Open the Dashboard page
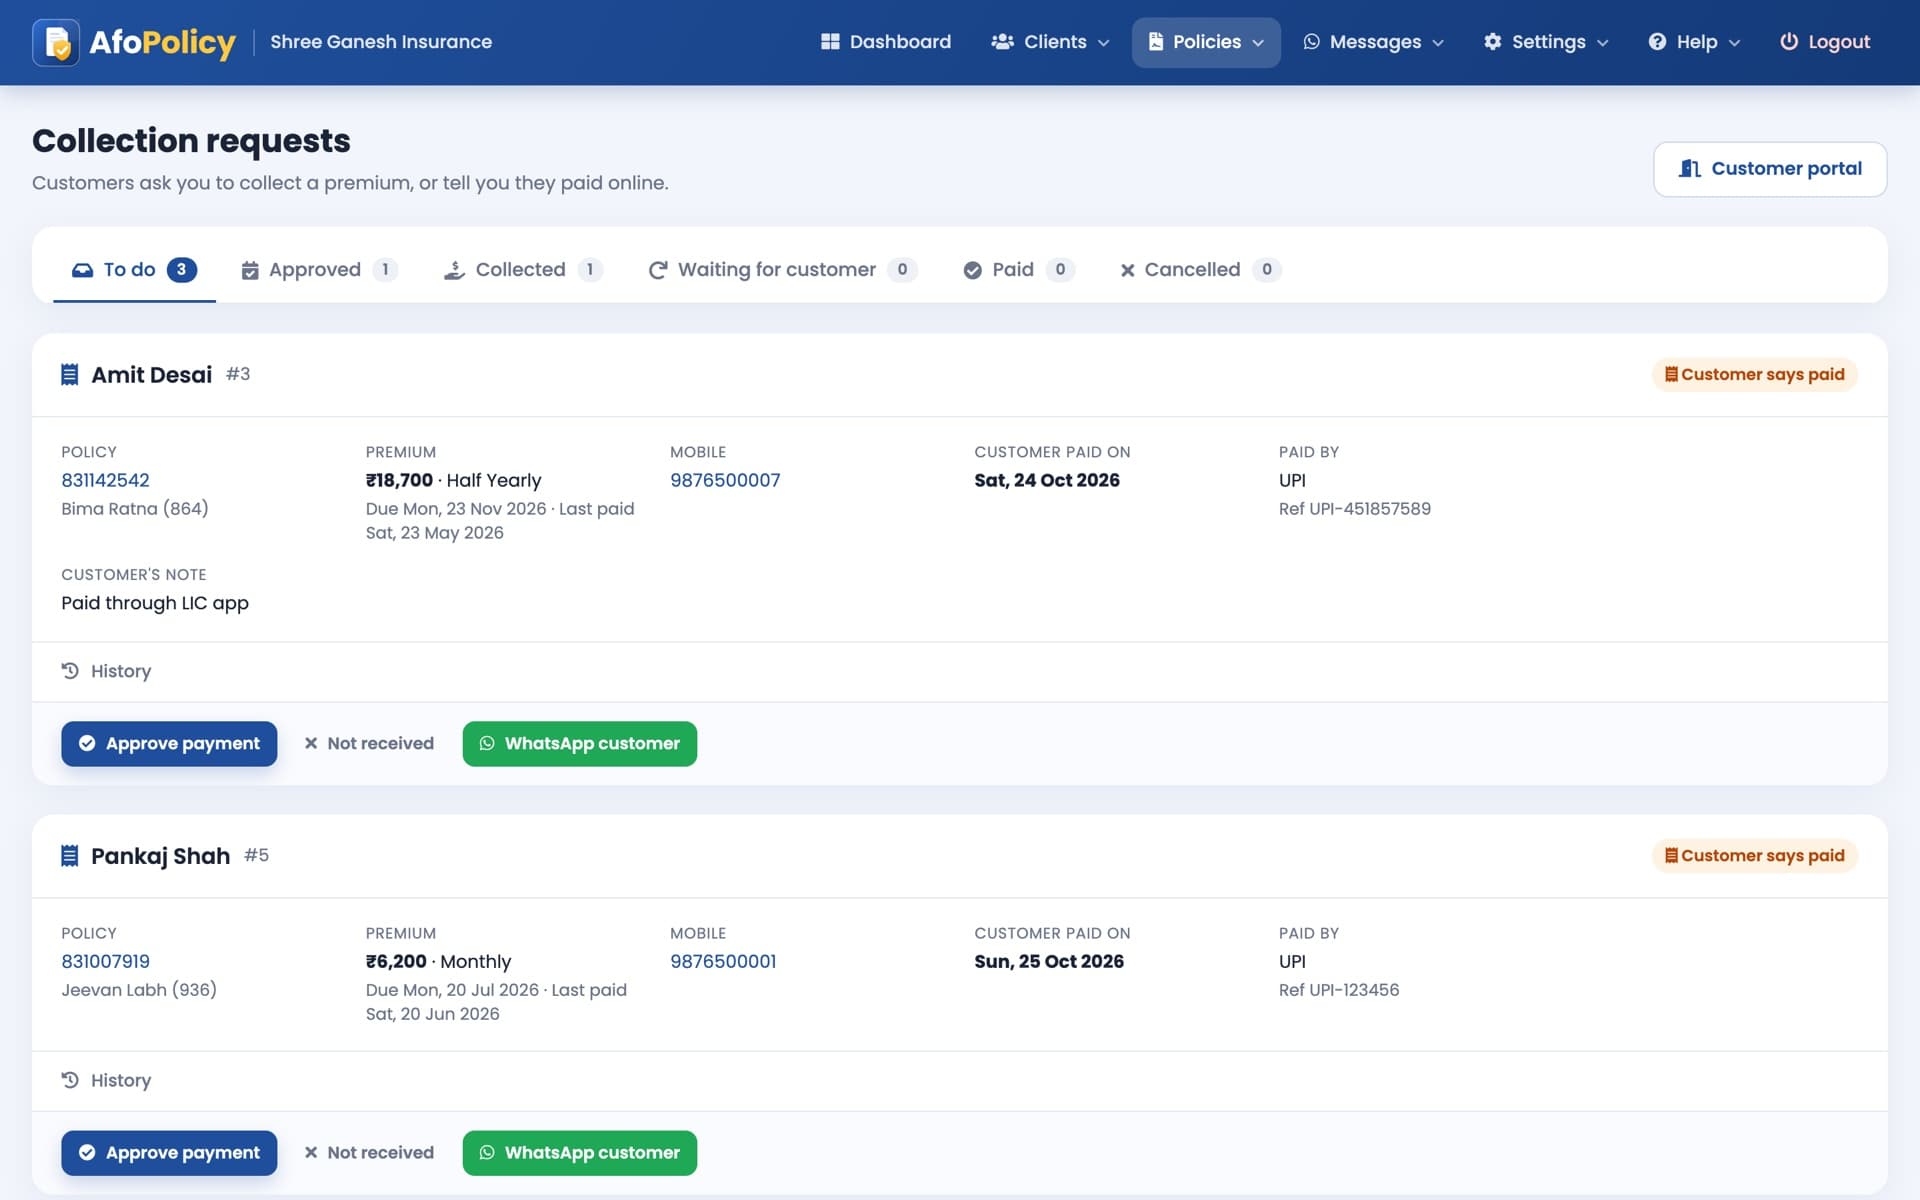 coord(885,42)
